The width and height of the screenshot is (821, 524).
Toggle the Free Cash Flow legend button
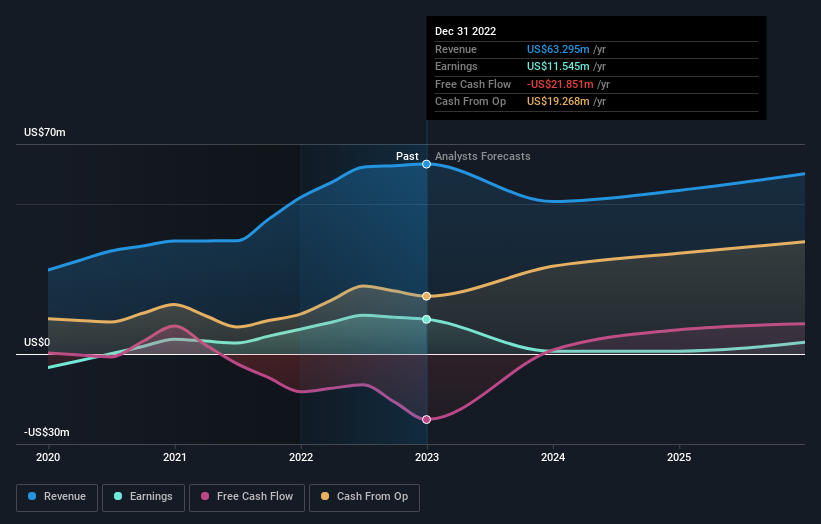point(247,497)
